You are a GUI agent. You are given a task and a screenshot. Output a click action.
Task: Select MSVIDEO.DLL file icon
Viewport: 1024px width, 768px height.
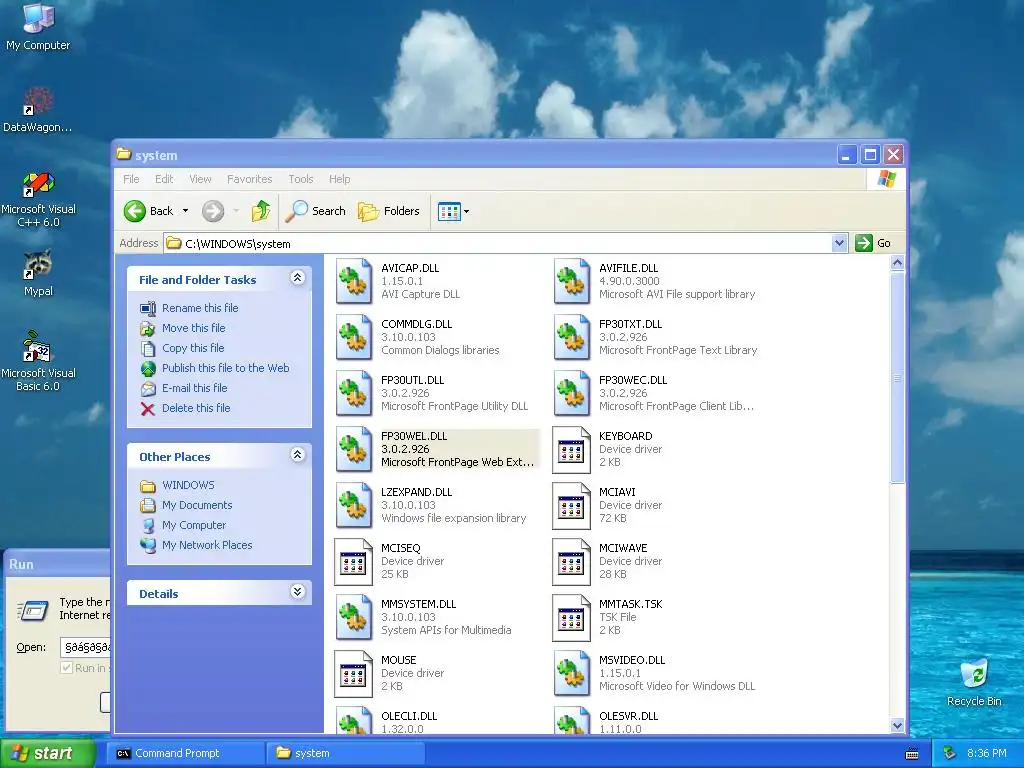[571, 674]
